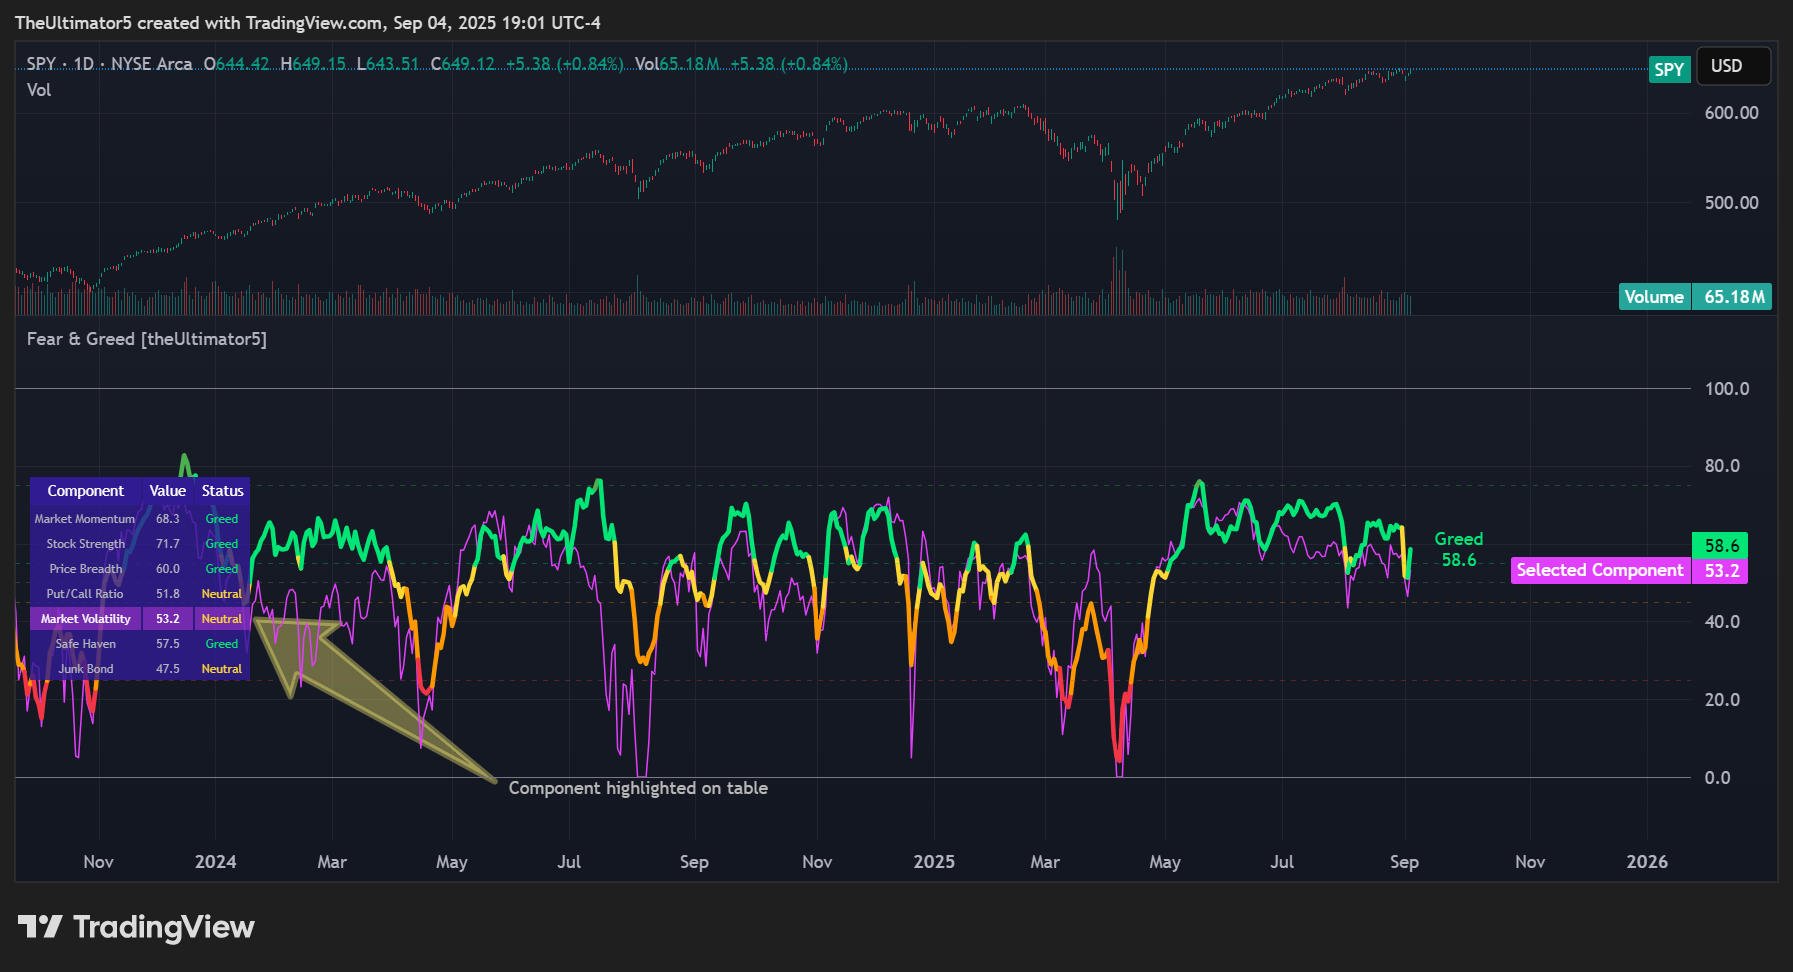Click the 2024 time axis label

coord(216,862)
